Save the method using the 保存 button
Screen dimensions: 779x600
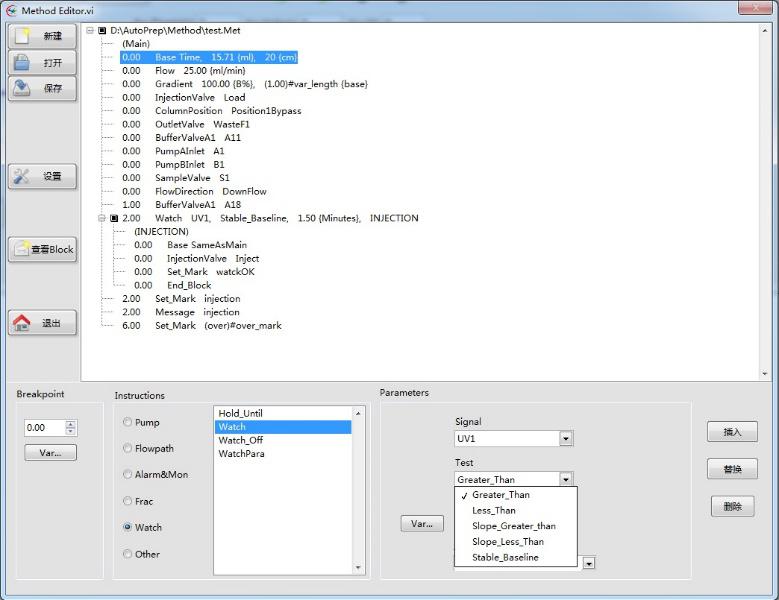pos(42,89)
